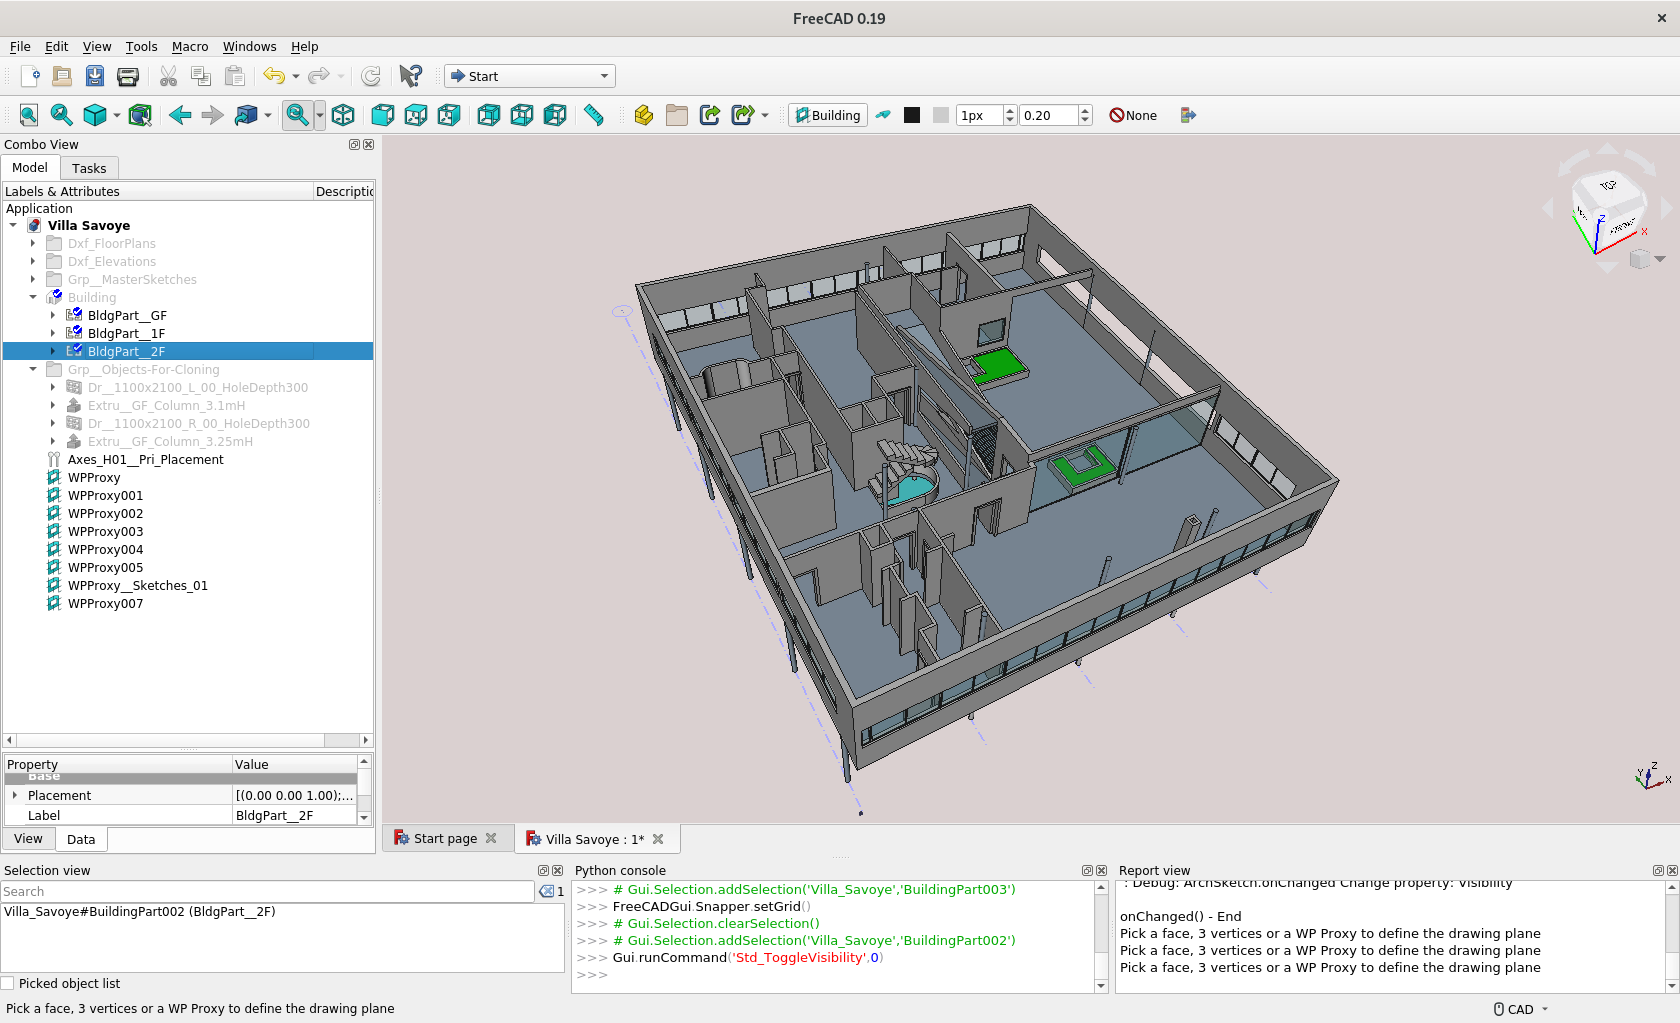Open the File menu
The width and height of the screenshot is (1680, 1023).
tap(20, 47)
